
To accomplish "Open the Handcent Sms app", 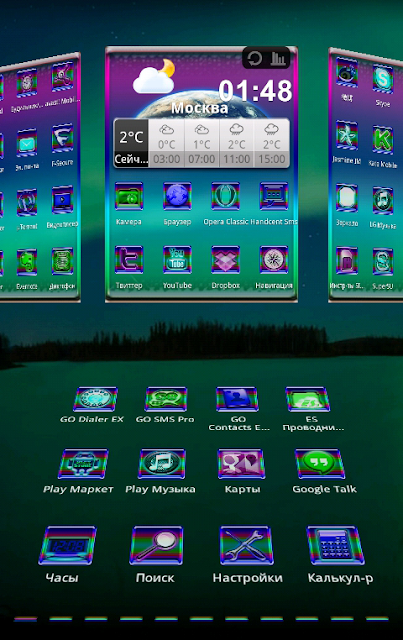I will (x=274, y=197).
